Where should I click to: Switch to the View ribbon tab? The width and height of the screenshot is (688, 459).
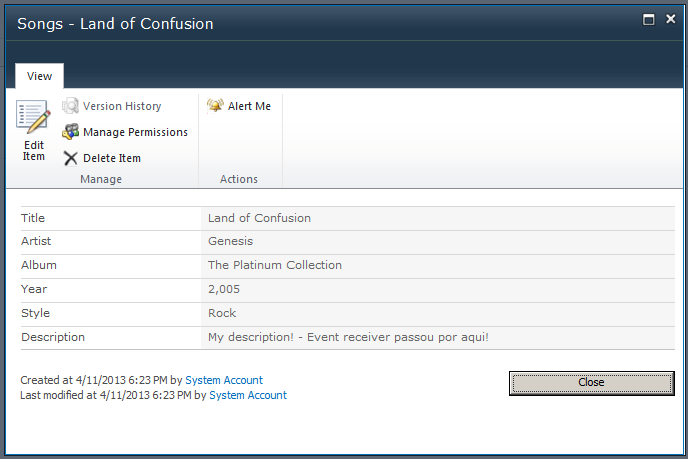pyautogui.click(x=40, y=76)
